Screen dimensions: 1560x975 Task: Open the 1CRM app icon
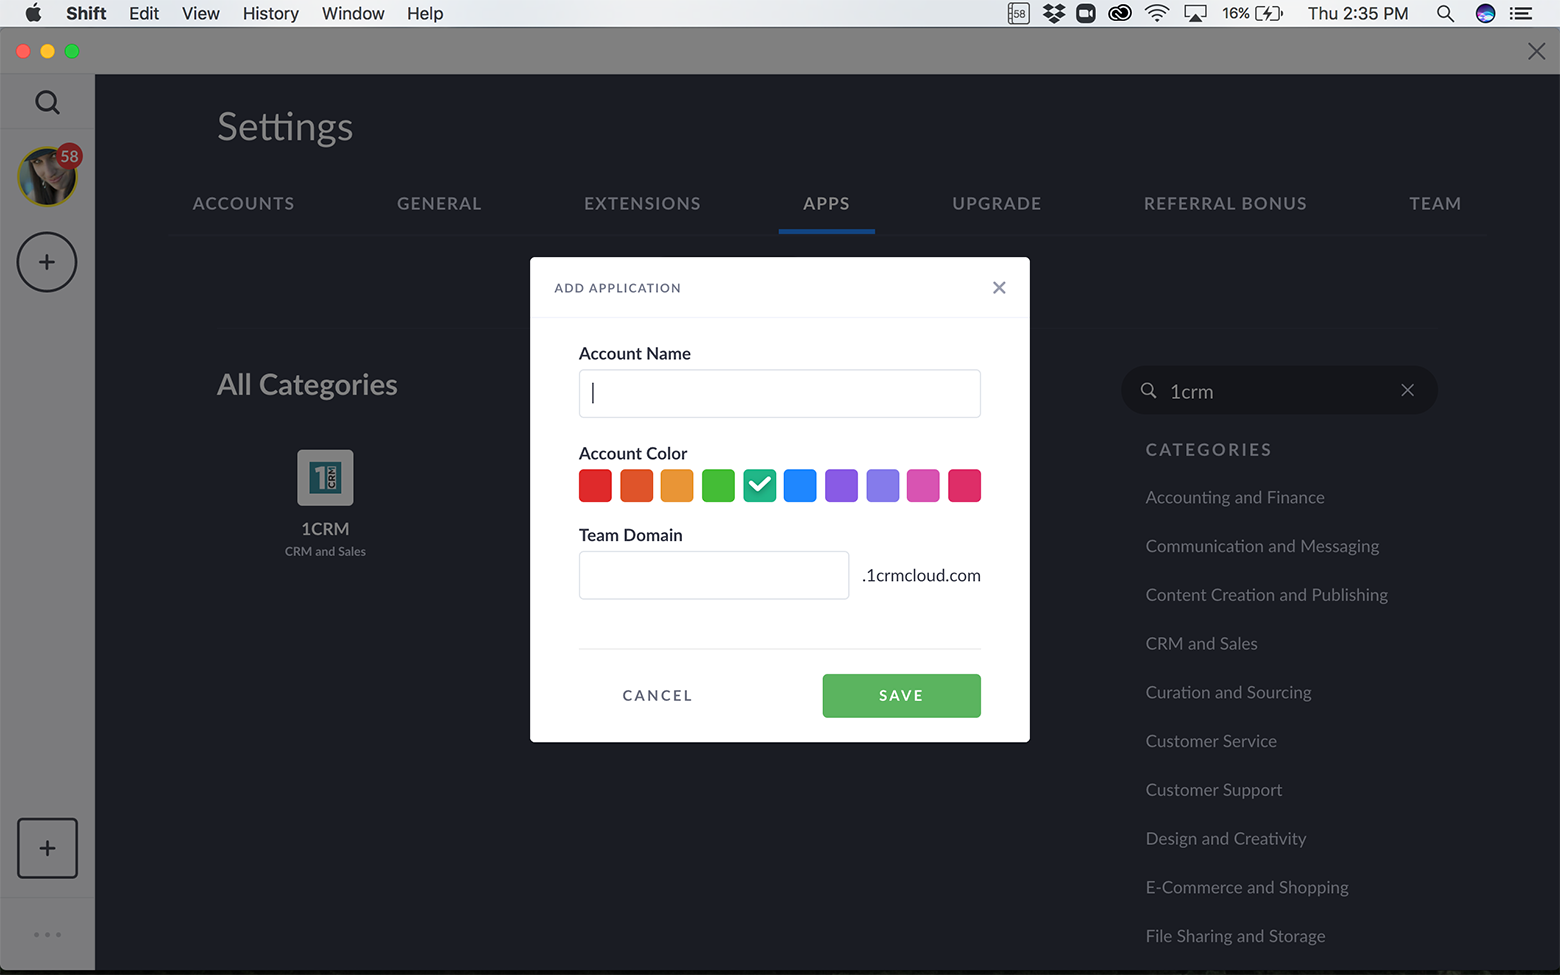[325, 477]
